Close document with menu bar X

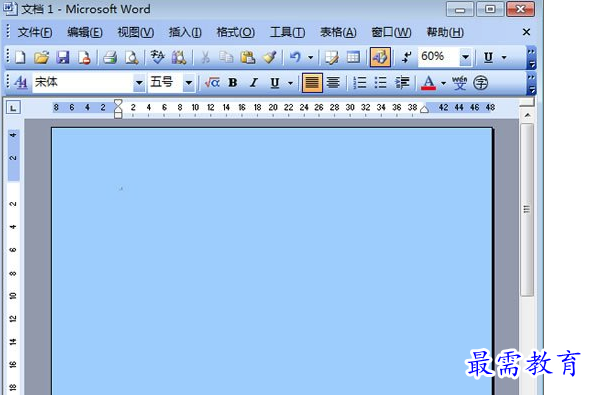tap(526, 32)
